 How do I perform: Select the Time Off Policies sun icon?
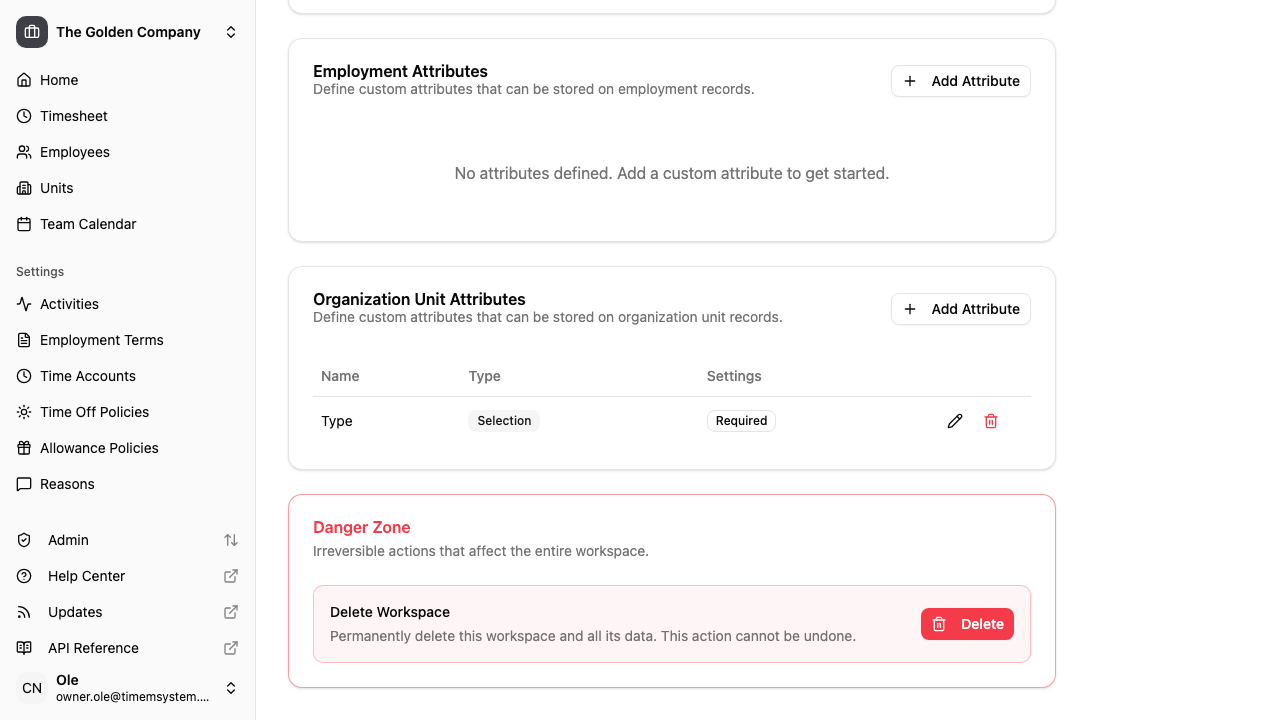[x=23, y=412]
